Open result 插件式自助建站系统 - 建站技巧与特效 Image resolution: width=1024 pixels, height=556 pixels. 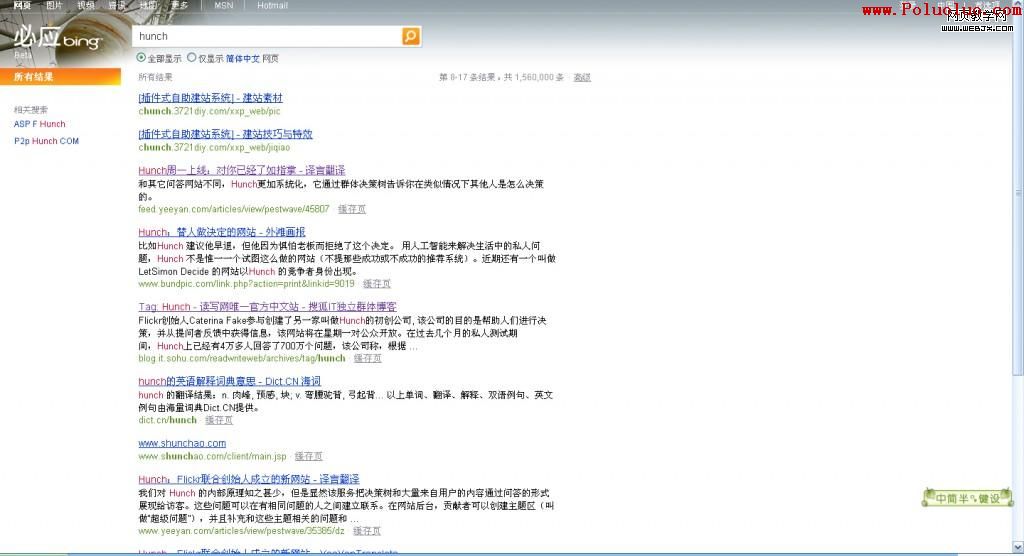[x=225, y=134]
